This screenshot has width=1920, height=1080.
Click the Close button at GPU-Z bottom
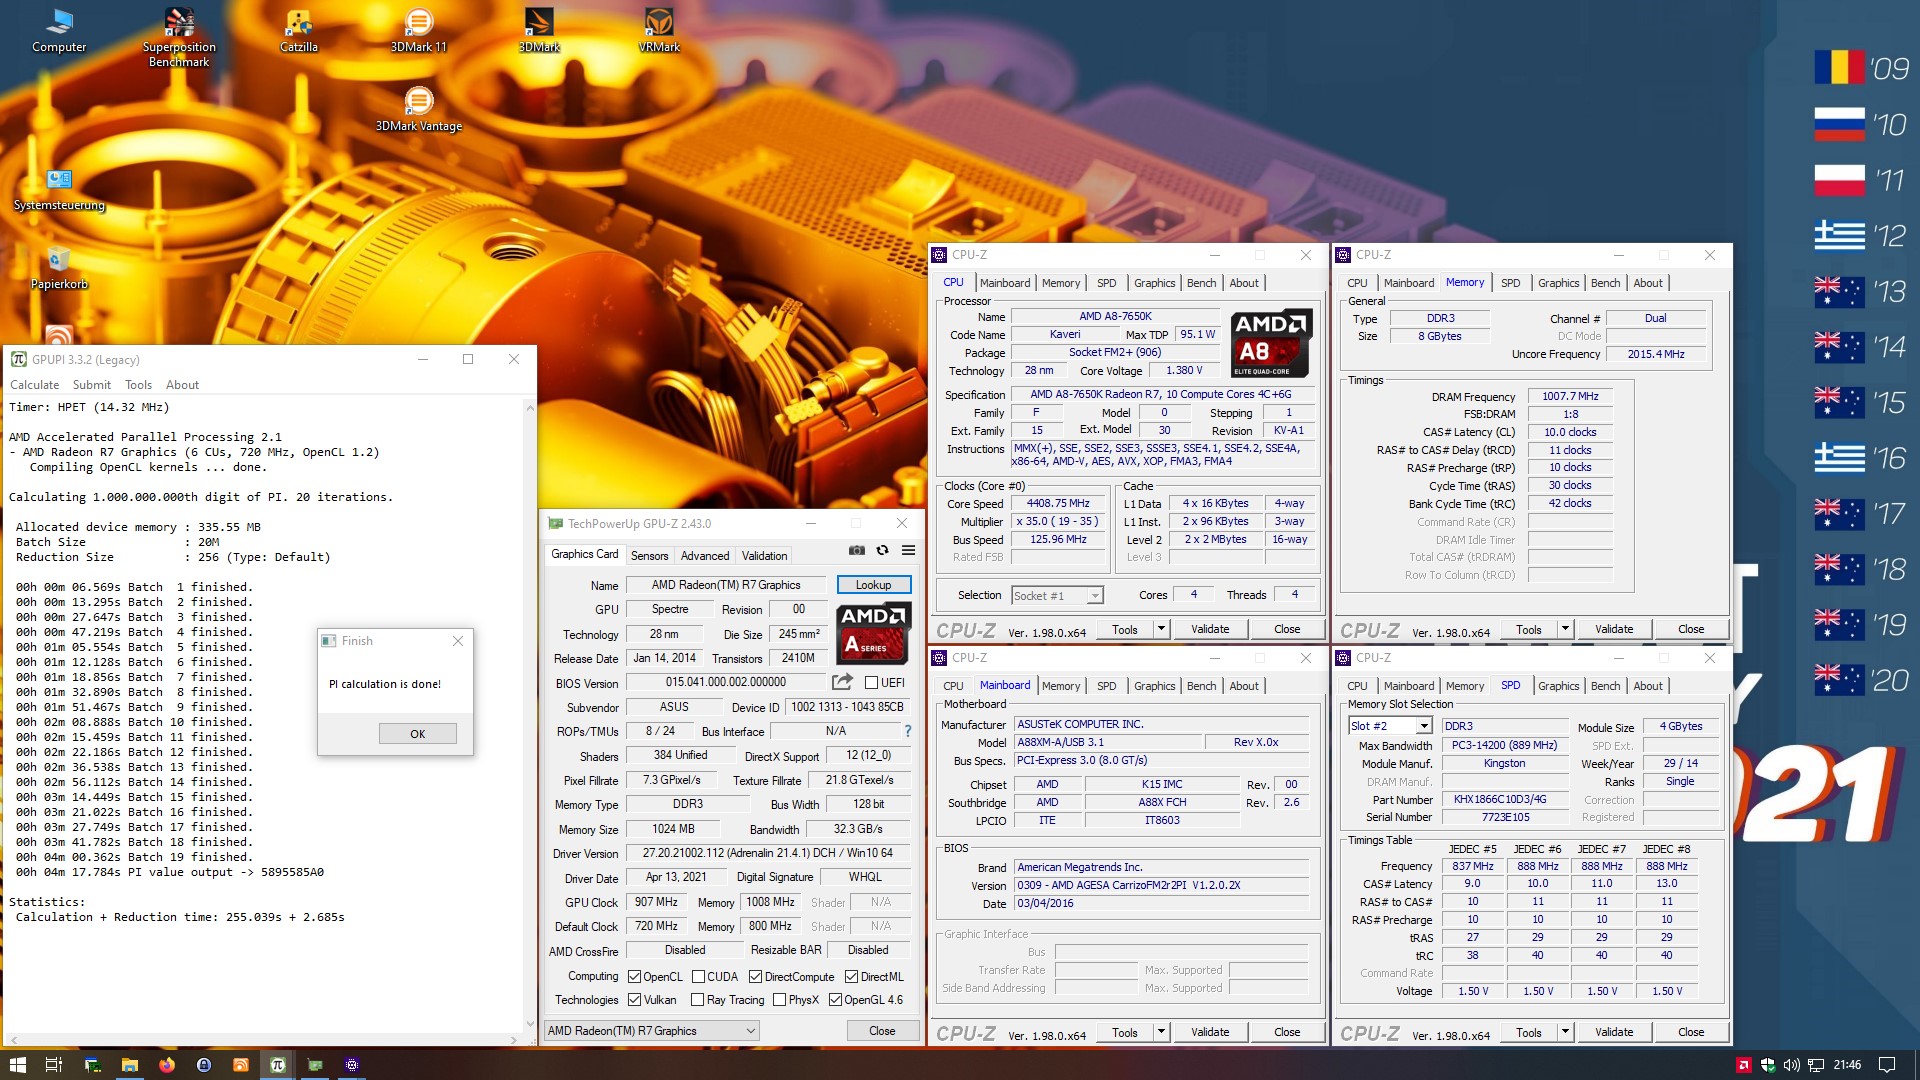882,1031
